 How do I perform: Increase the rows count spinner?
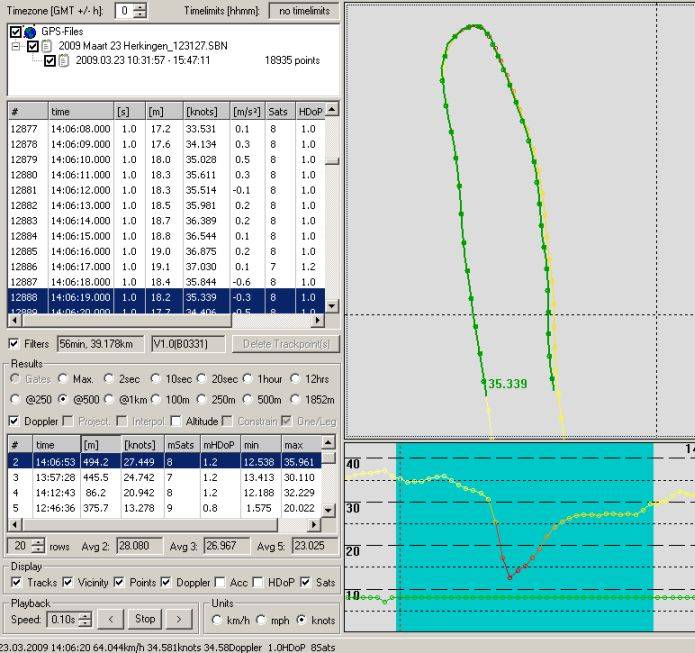tap(38, 541)
